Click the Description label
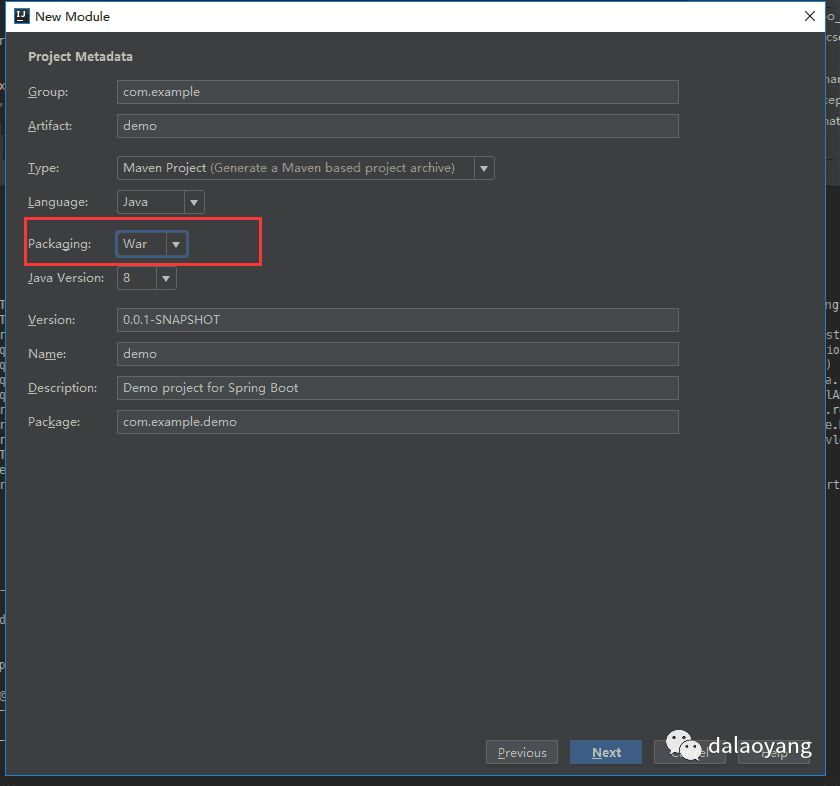Viewport: 840px width, 786px height. pos(63,388)
